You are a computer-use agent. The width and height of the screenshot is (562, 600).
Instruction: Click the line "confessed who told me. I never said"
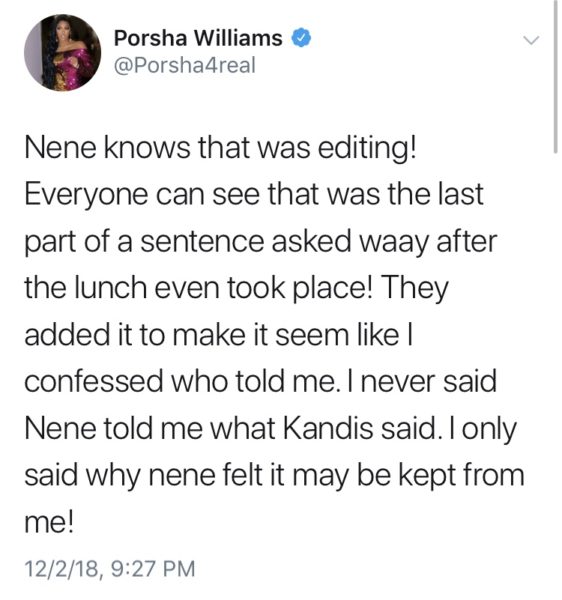(x=261, y=382)
